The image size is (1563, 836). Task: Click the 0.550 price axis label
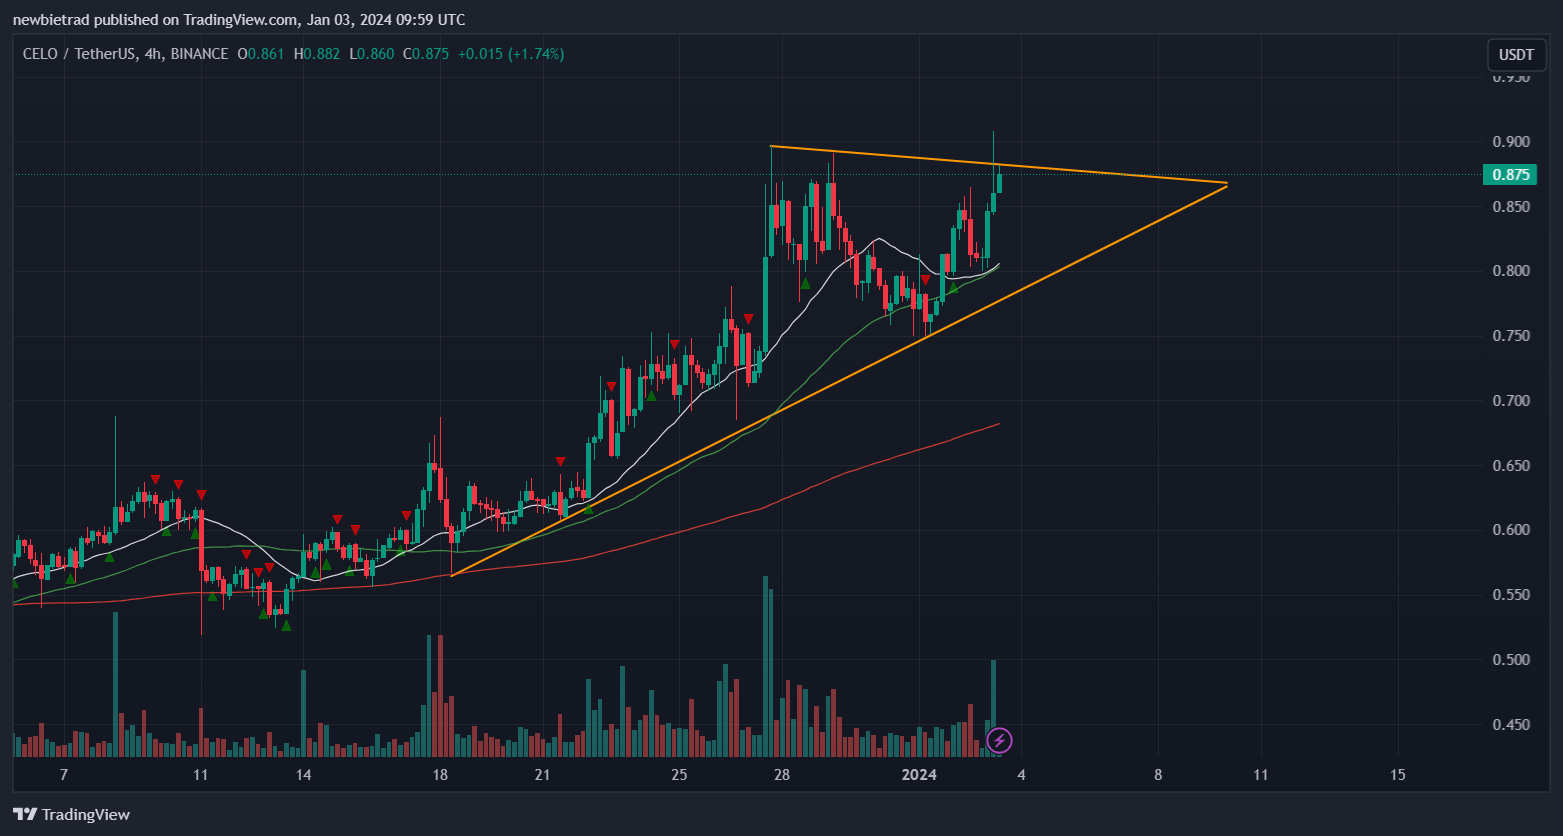coord(1511,595)
